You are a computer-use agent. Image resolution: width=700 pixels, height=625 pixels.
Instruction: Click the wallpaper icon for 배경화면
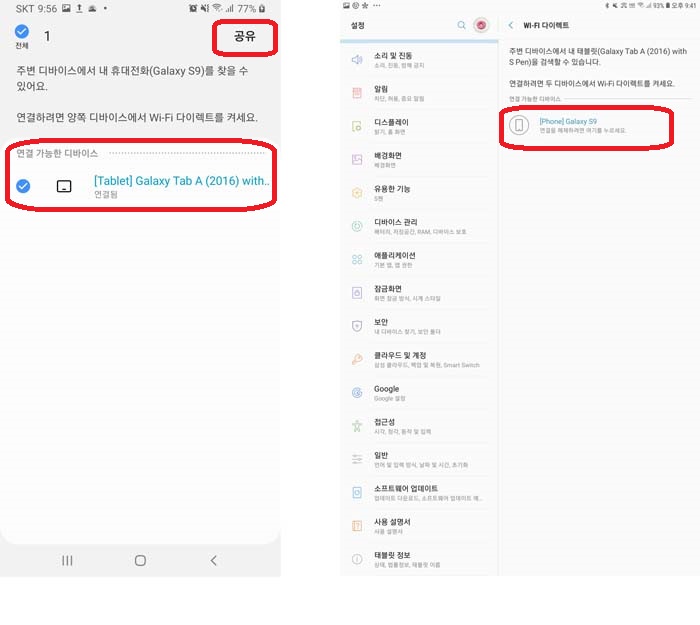tap(357, 159)
